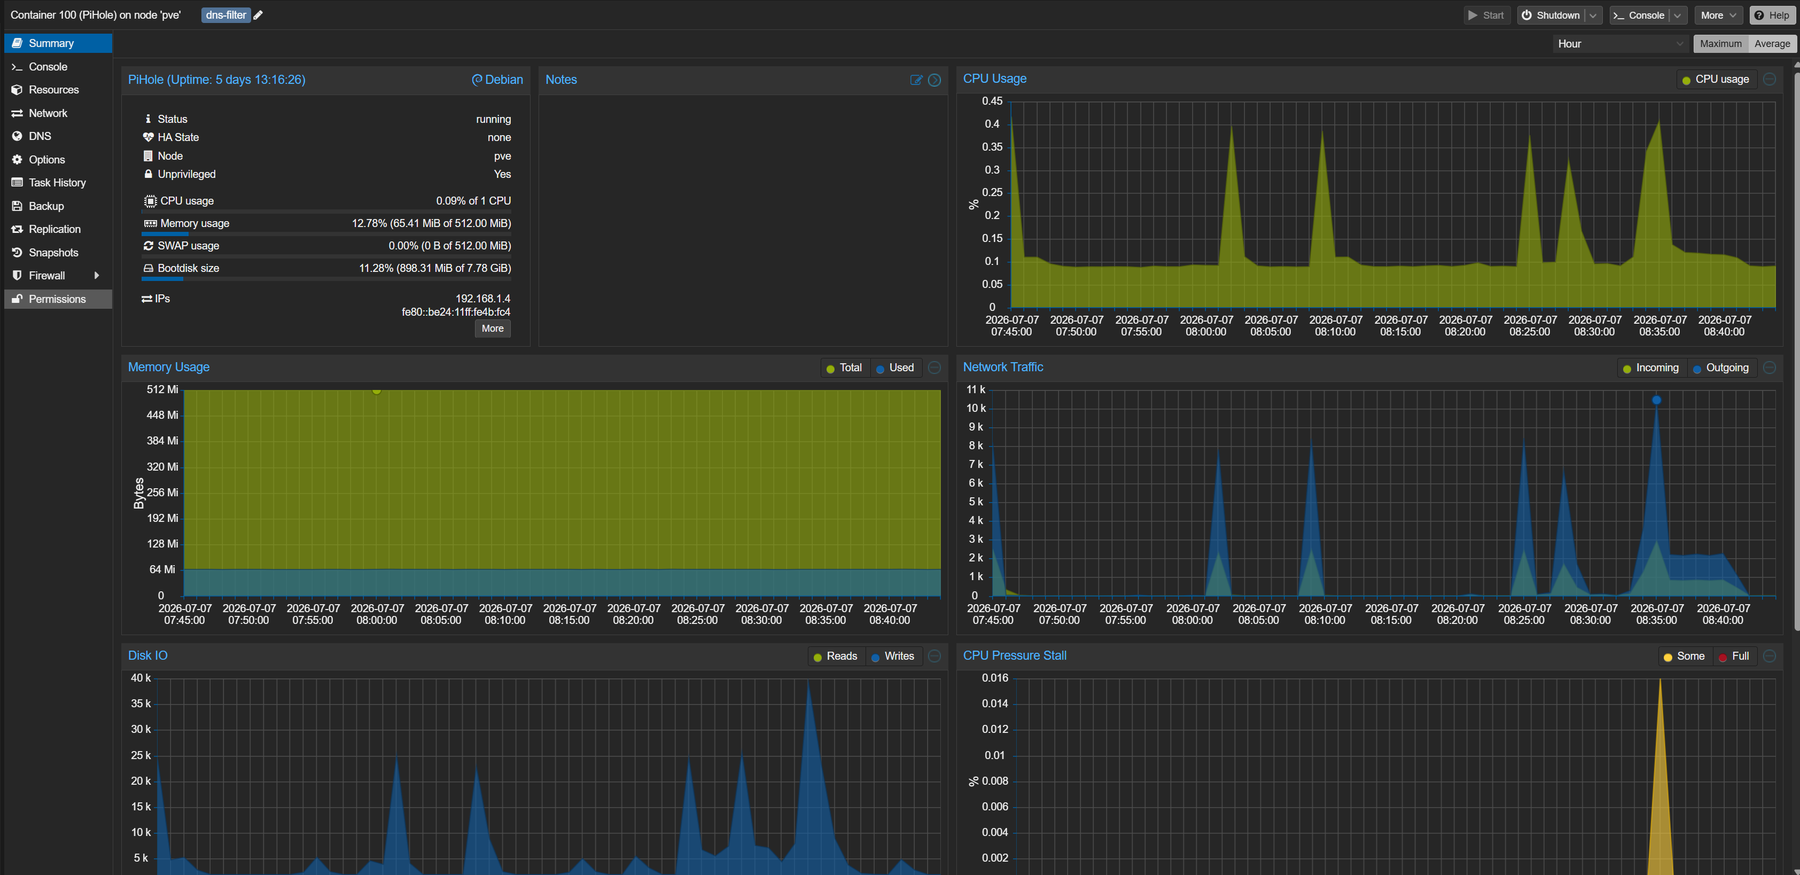Open Options in the sidebar
The width and height of the screenshot is (1800, 875).
coord(58,160)
